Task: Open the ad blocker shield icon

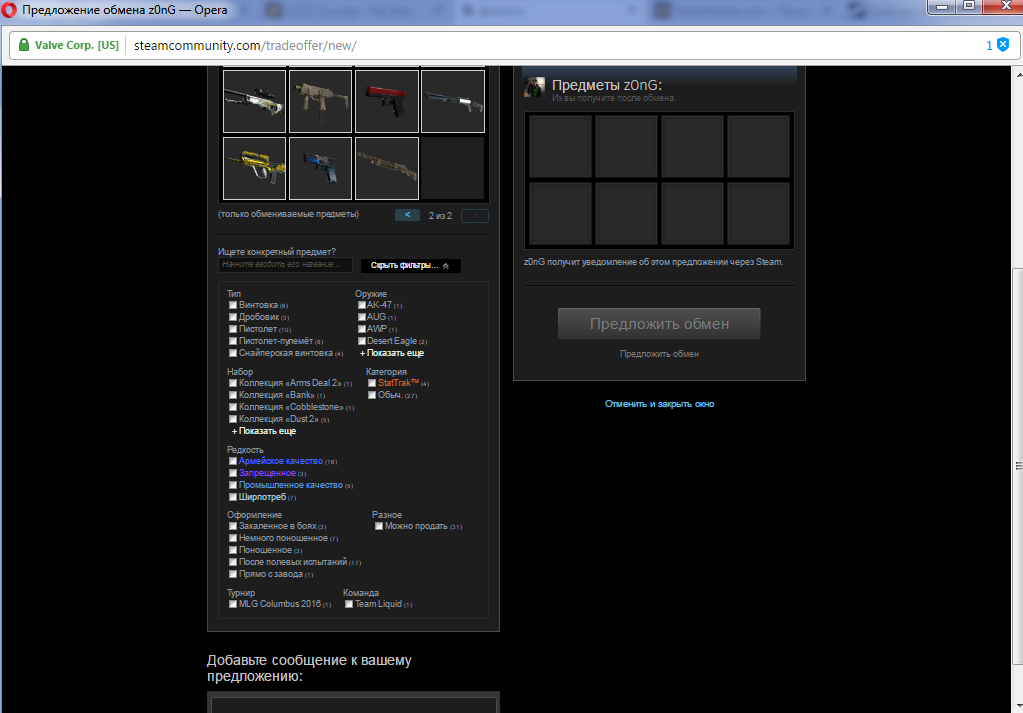Action: (x=1003, y=44)
